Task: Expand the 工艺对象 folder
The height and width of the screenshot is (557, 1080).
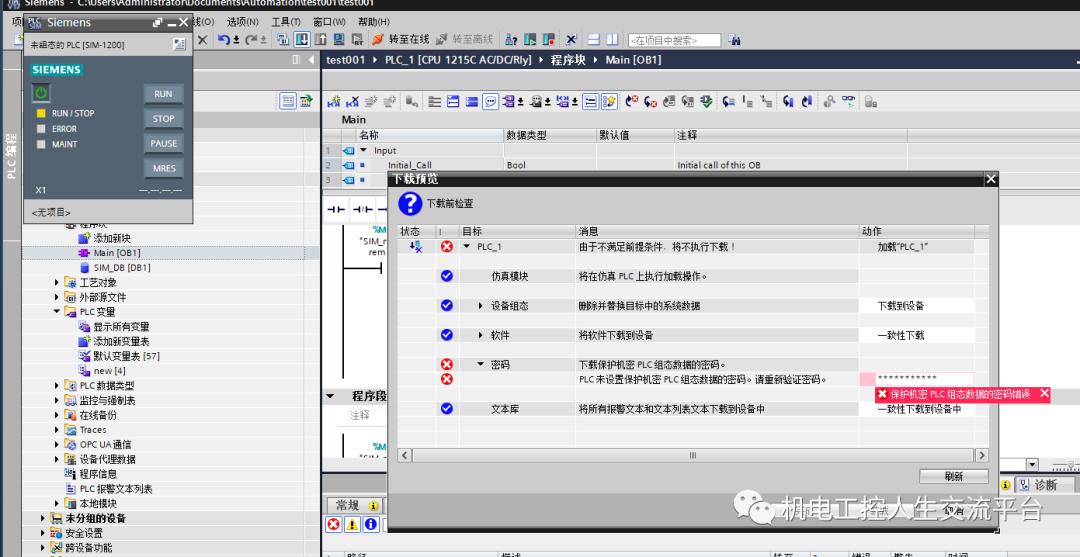Action: pos(56,282)
